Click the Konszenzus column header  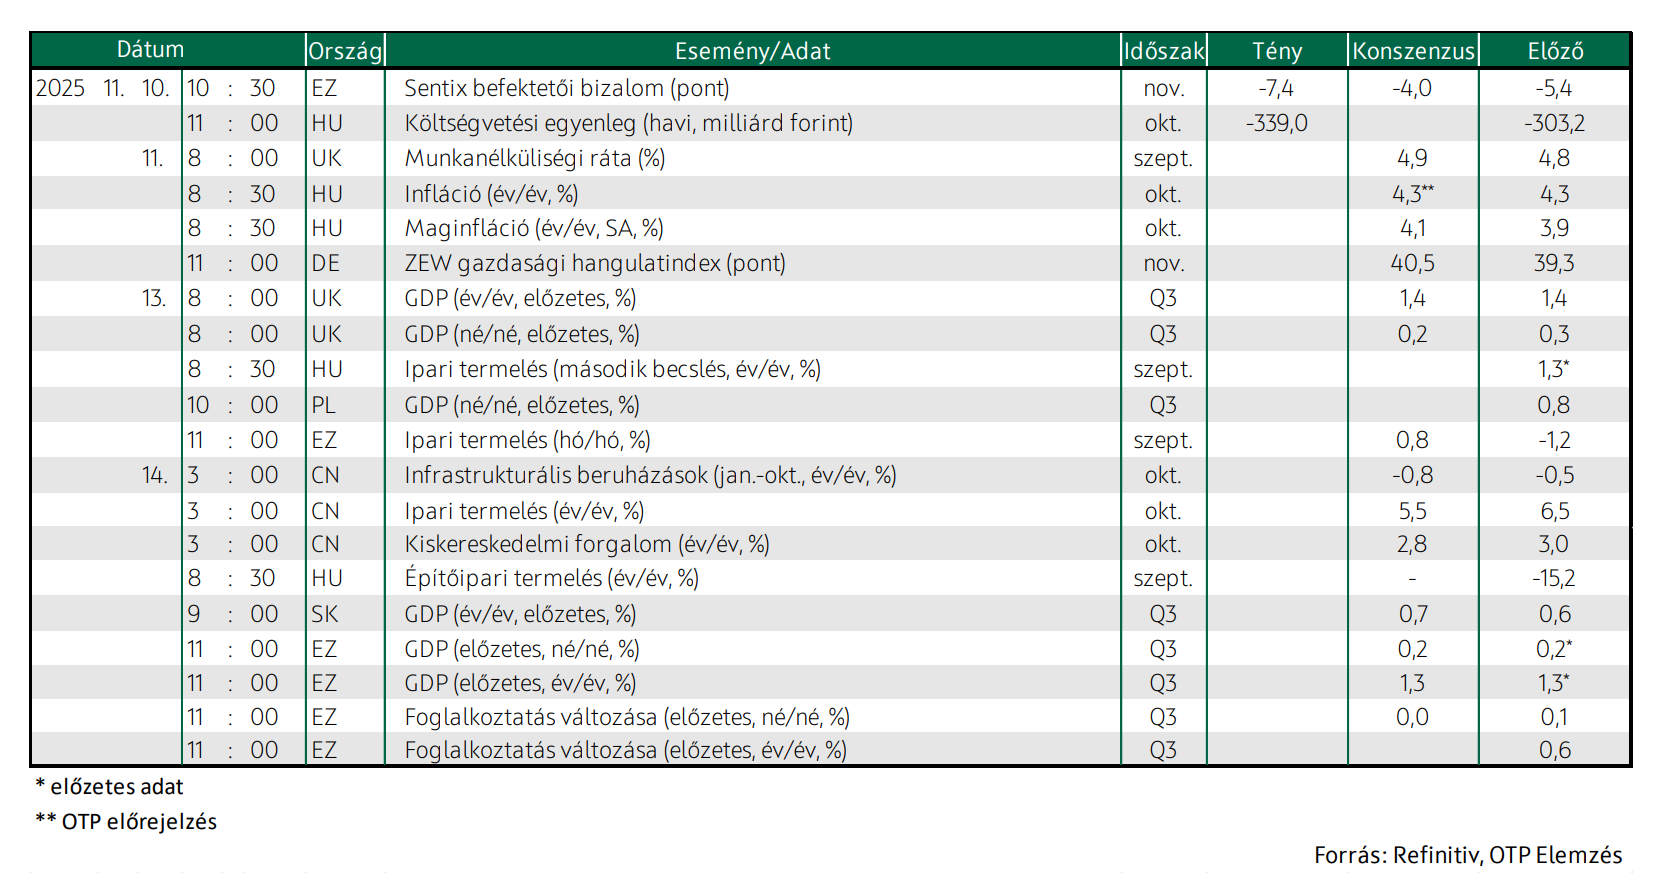coord(1413,51)
